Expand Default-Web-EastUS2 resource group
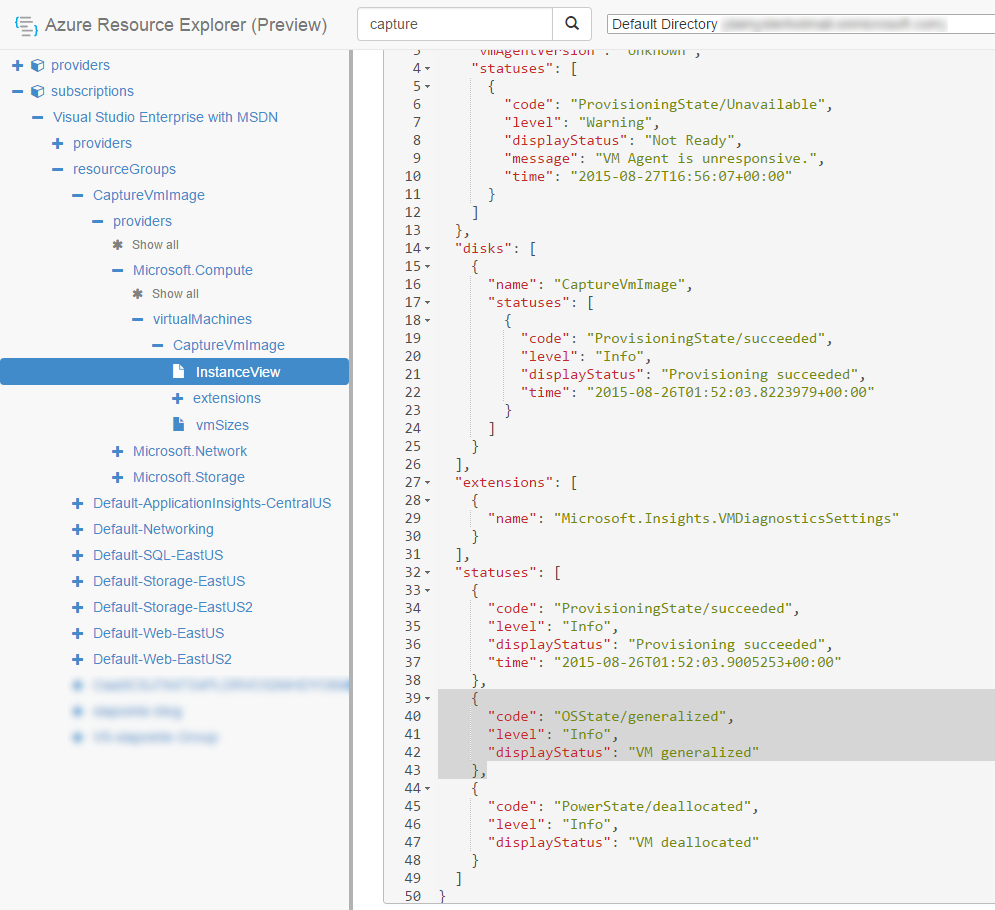This screenshot has height=910, width=995. [x=77, y=659]
